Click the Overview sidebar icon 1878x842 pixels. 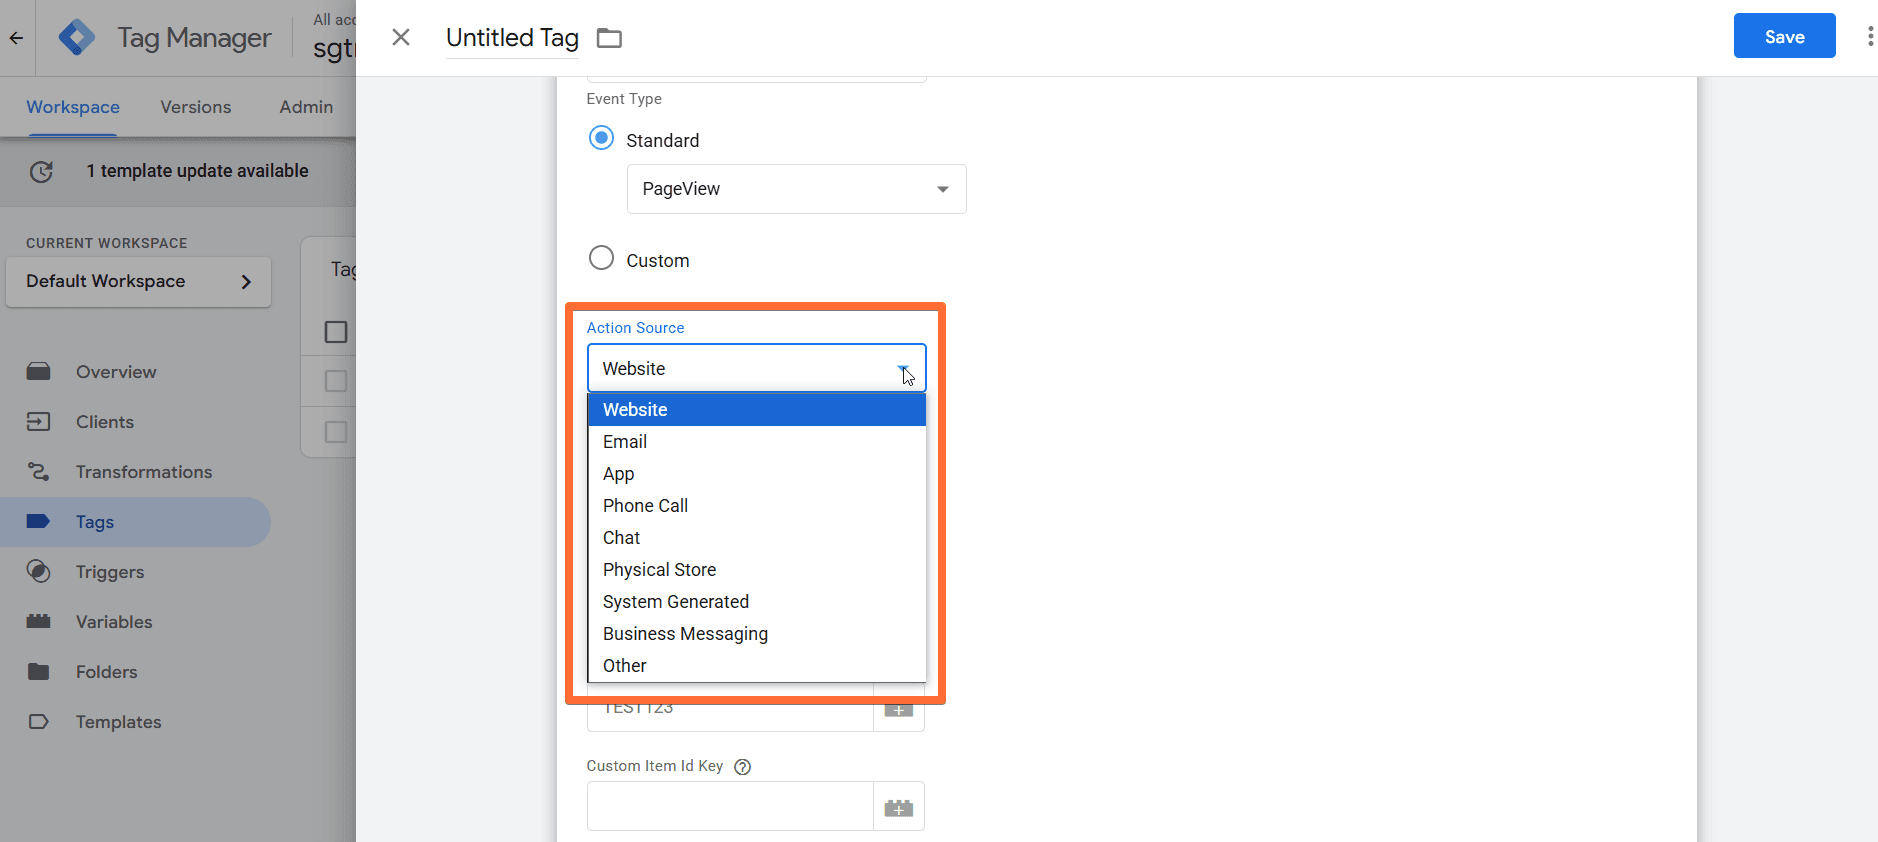coord(39,372)
